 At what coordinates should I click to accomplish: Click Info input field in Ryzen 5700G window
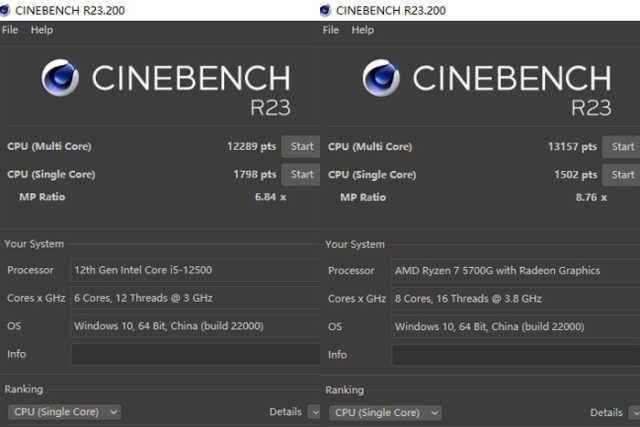tap(516, 355)
